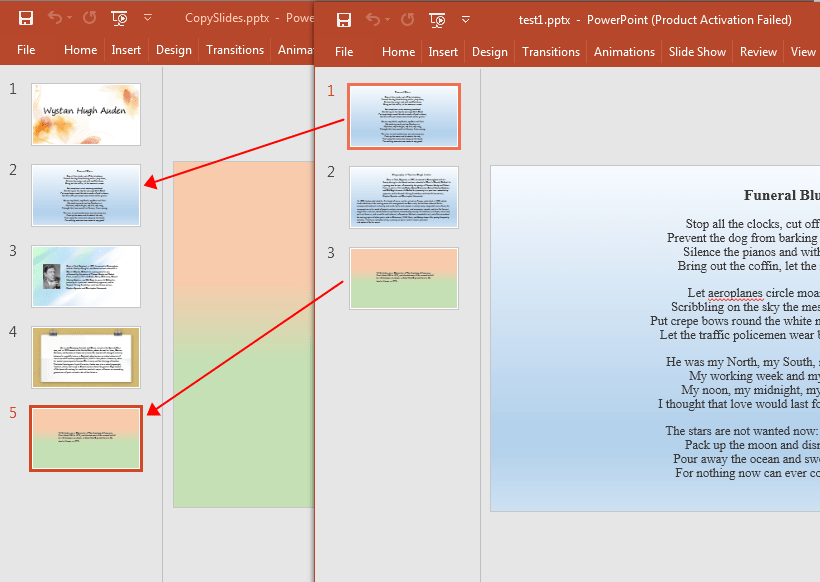This screenshot has height=582, width=820.
Task: Click line 'He was my North, my South'
Action: [743, 362]
